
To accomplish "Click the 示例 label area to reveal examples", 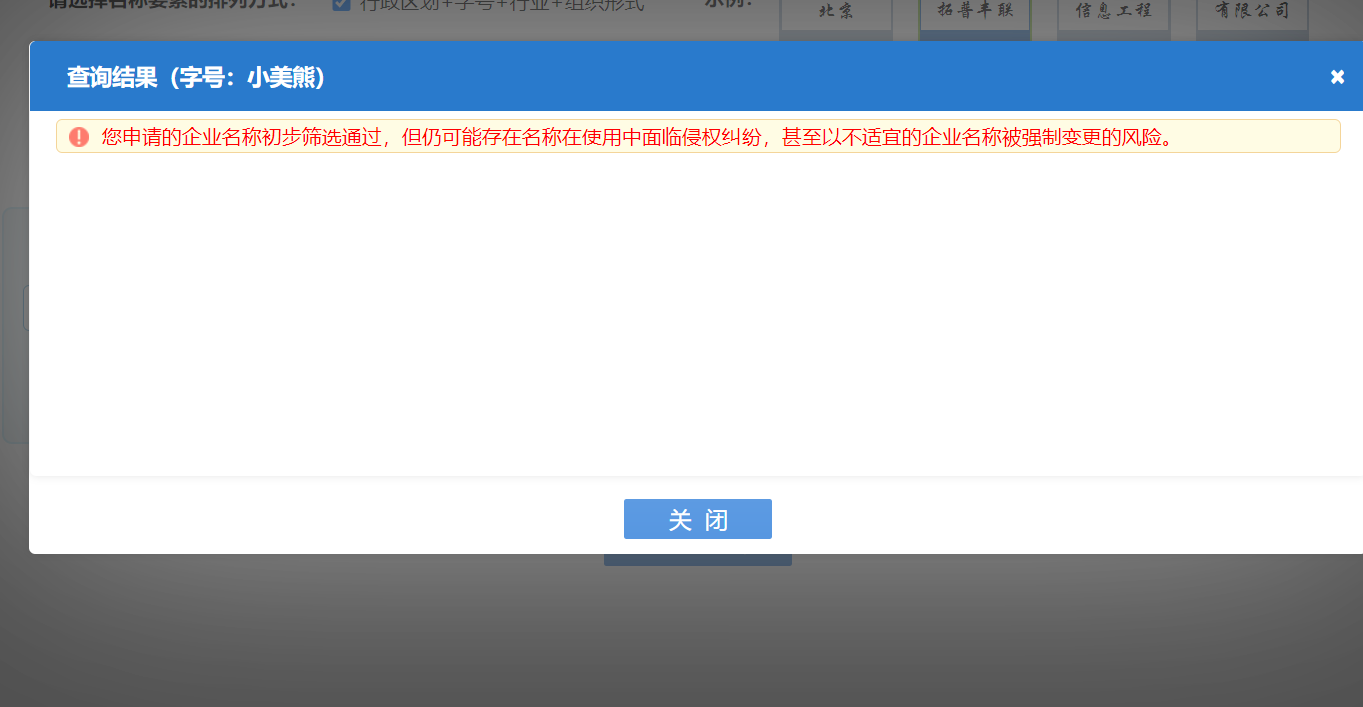I will click(x=725, y=5).
